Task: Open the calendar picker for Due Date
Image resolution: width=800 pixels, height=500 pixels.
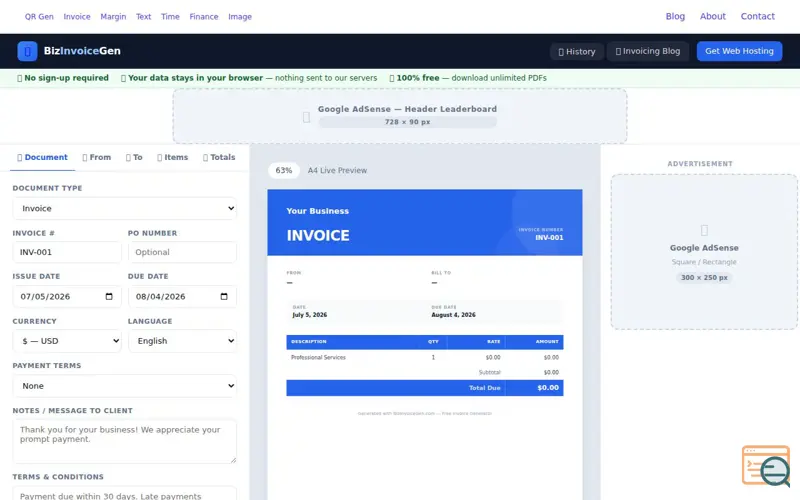Action: [x=223, y=296]
